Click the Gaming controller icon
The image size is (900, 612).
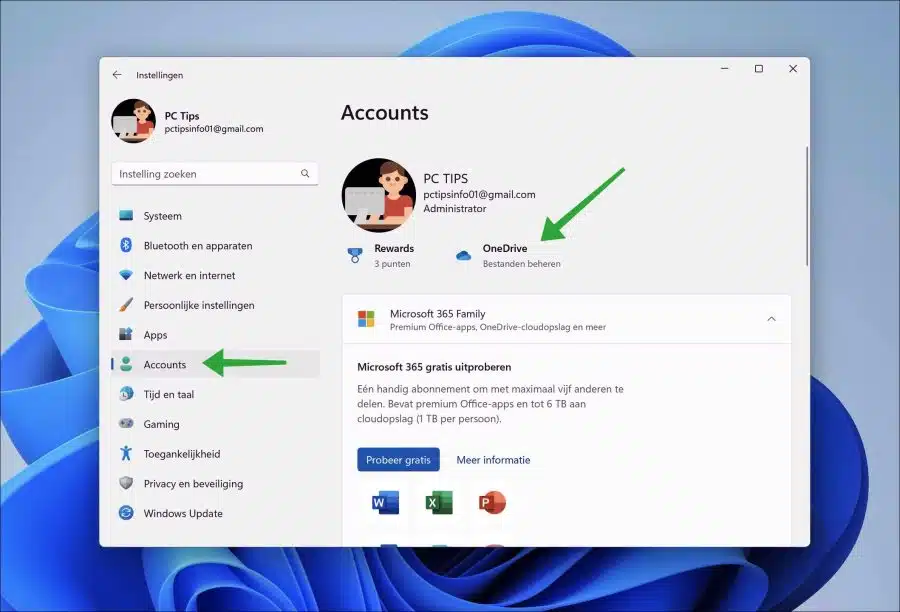click(126, 424)
